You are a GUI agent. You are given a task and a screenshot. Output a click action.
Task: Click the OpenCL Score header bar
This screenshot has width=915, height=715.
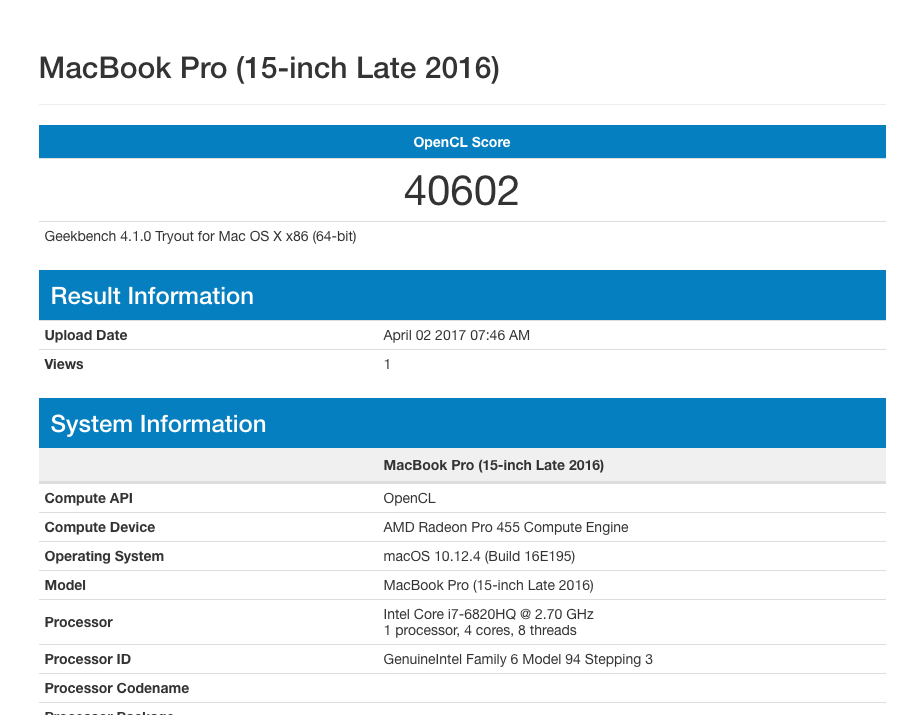[x=462, y=142]
